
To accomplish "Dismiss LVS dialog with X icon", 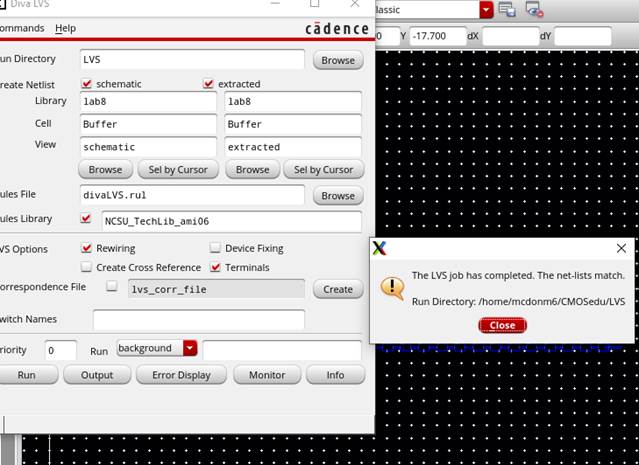I will 621,248.
